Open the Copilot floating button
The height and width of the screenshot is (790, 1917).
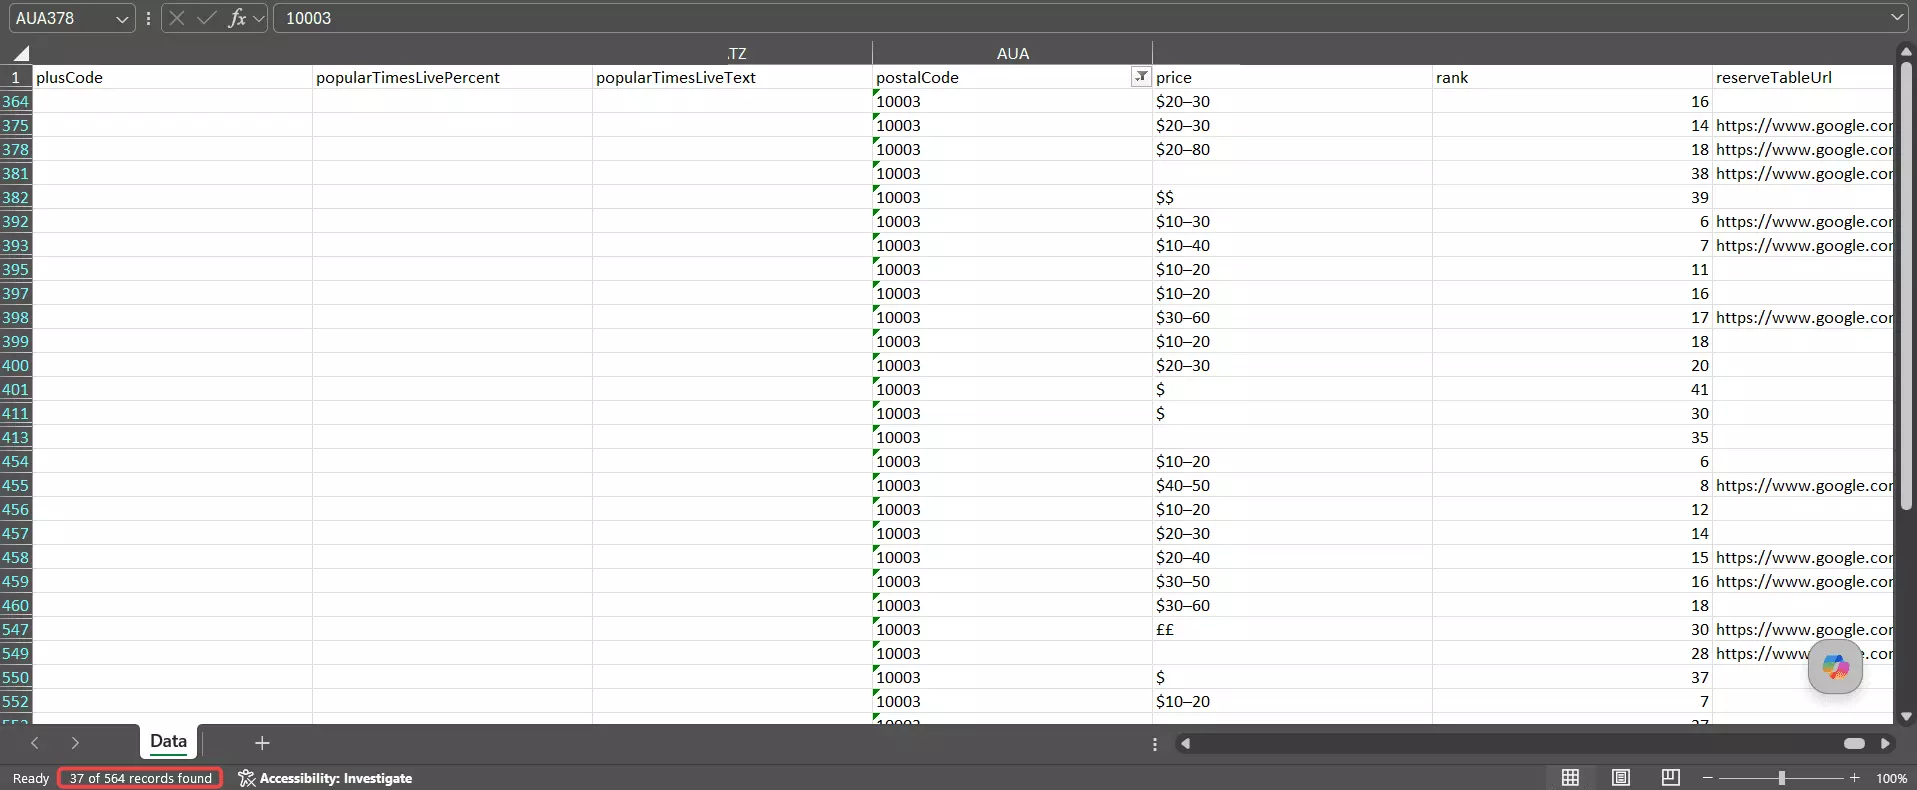(x=1835, y=666)
